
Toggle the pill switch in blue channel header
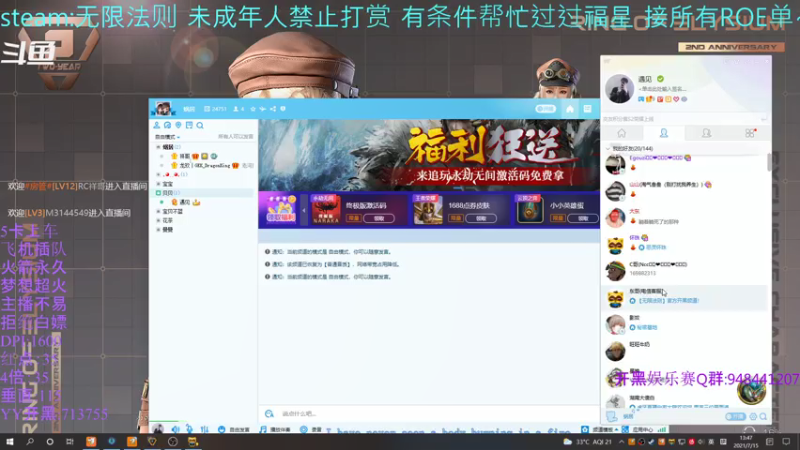click(545, 109)
